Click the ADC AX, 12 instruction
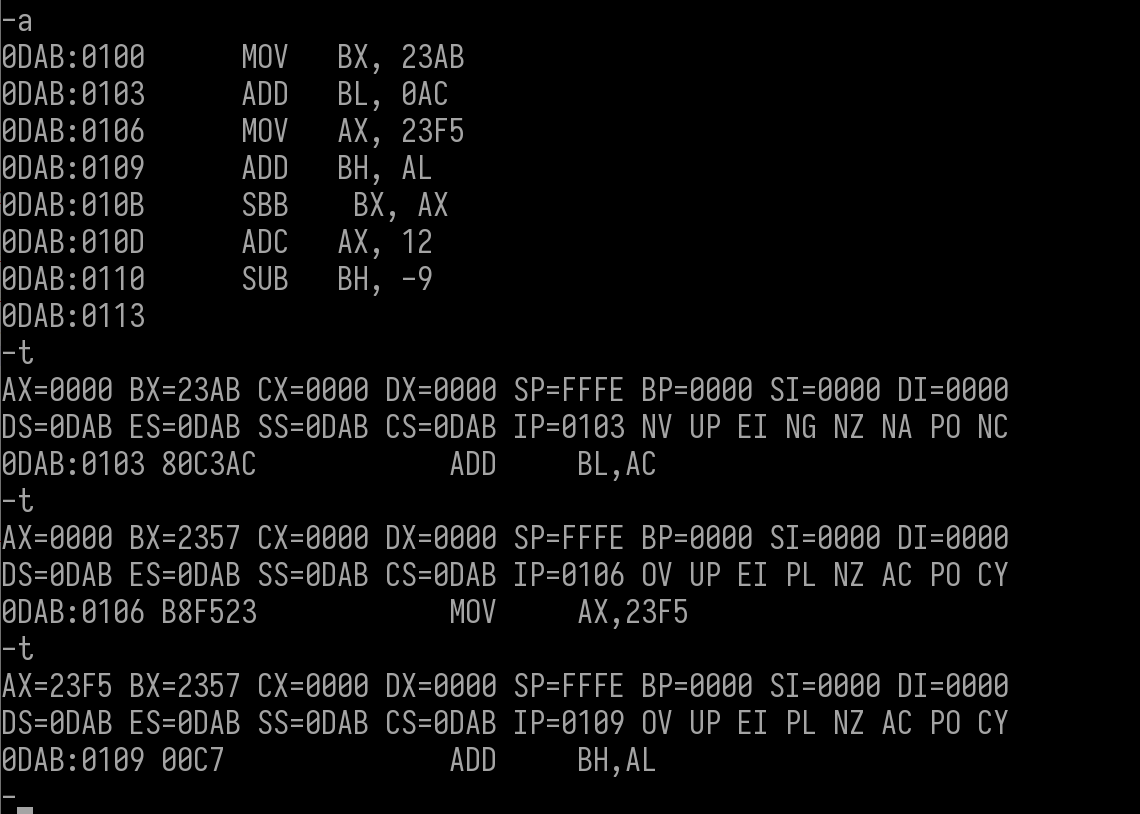Image resolution: width=1140 pixels, height=814 pixels. coord(337,243)
